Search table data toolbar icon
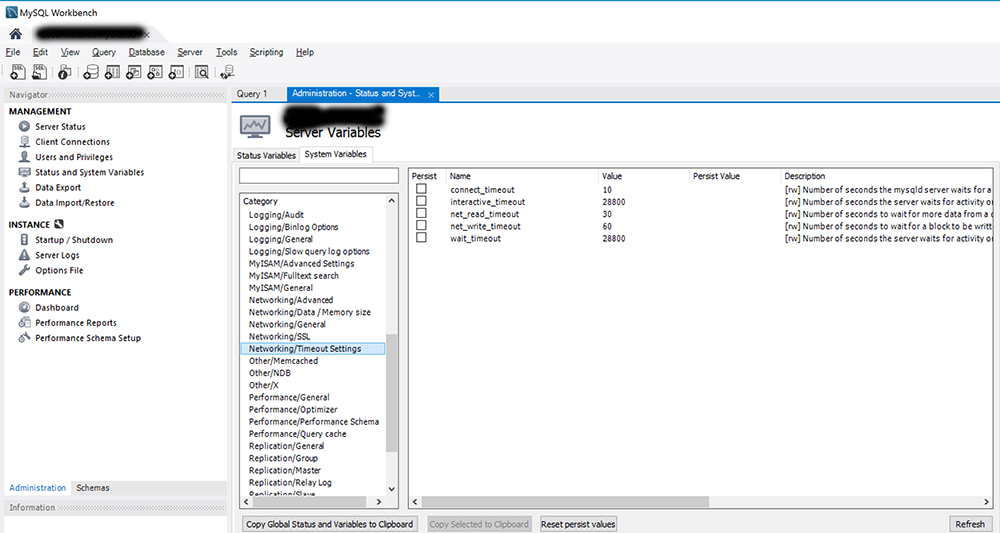1000x533 pixels. pos(202,72)
